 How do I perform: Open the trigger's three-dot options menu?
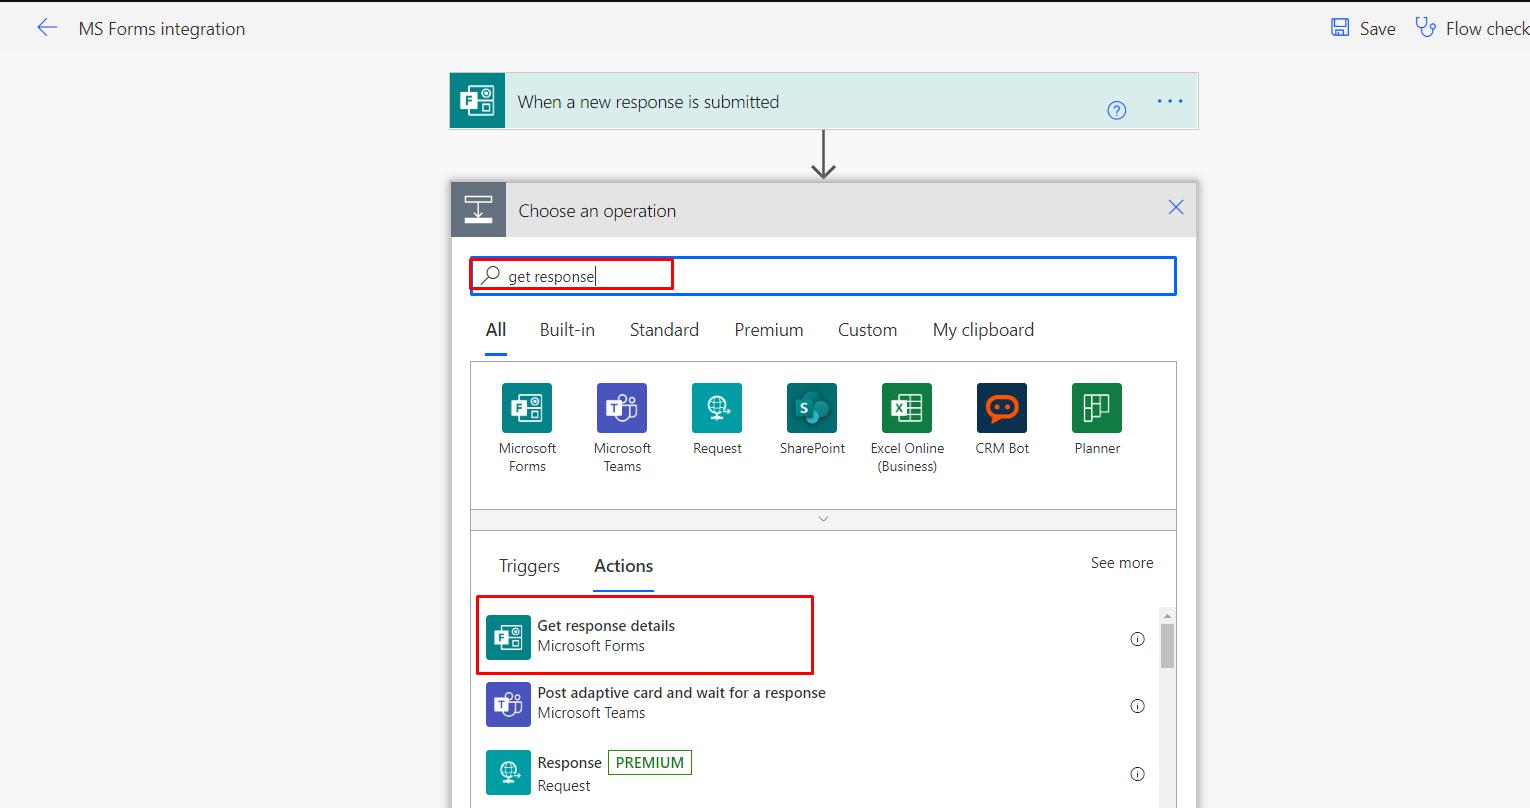pos(1170,101)
